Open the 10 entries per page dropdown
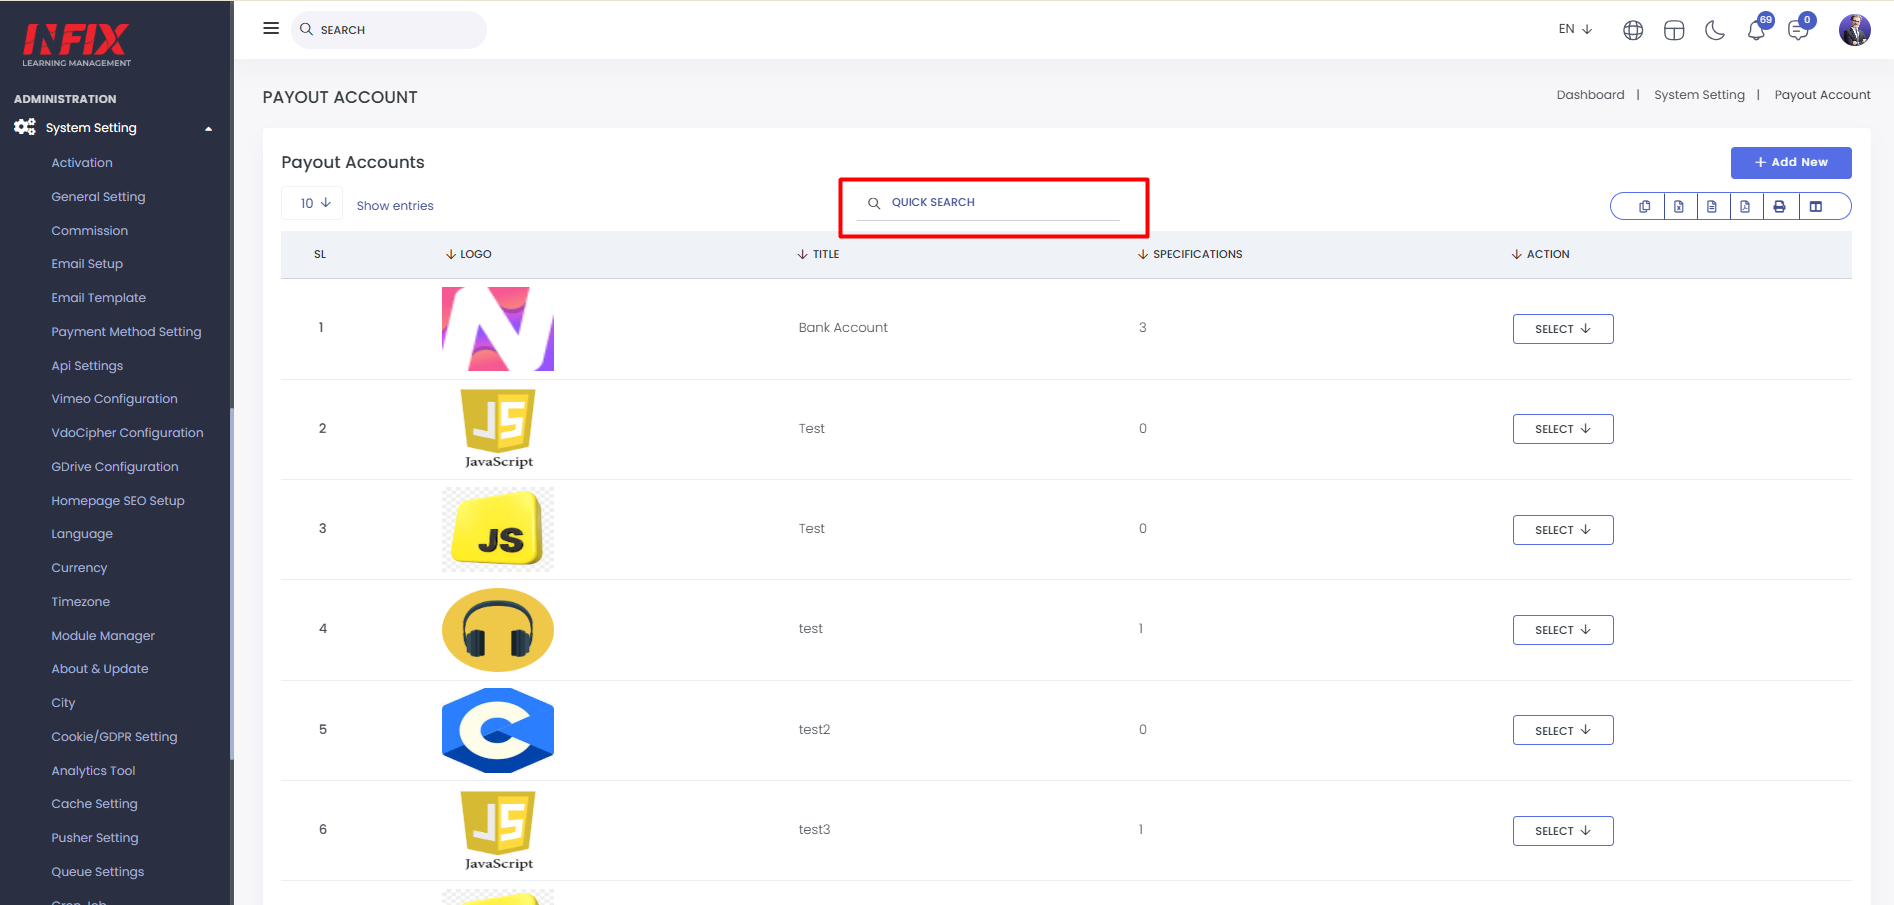Viewport: 1894px width, 905px height. [314, 203]
